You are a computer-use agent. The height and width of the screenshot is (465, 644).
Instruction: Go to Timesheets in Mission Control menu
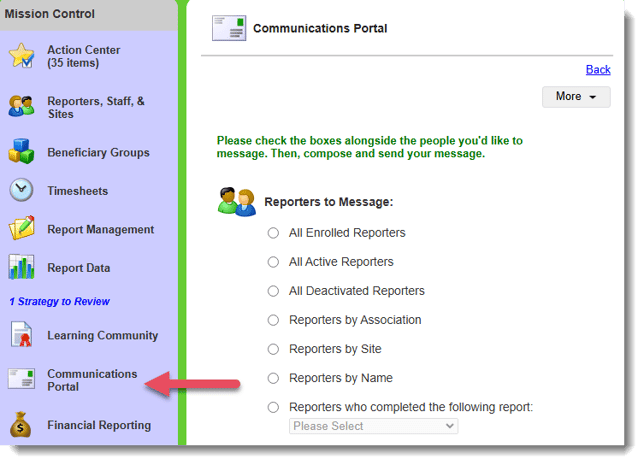pyautogui.click(x=77, y=191)
